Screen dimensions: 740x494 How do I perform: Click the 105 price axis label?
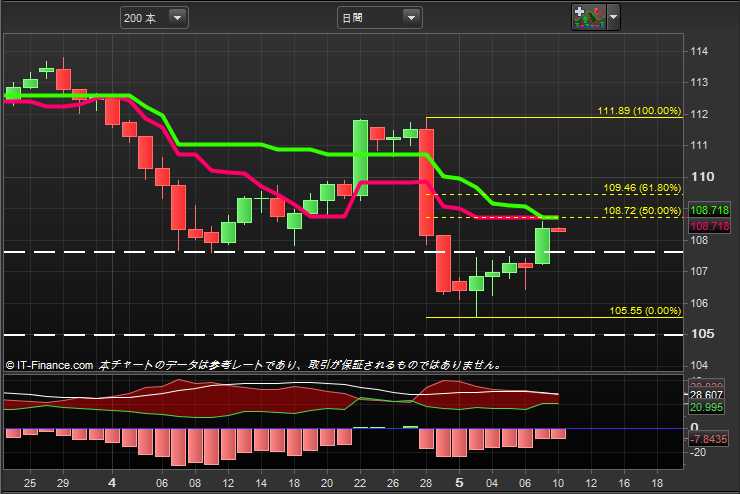703,334
